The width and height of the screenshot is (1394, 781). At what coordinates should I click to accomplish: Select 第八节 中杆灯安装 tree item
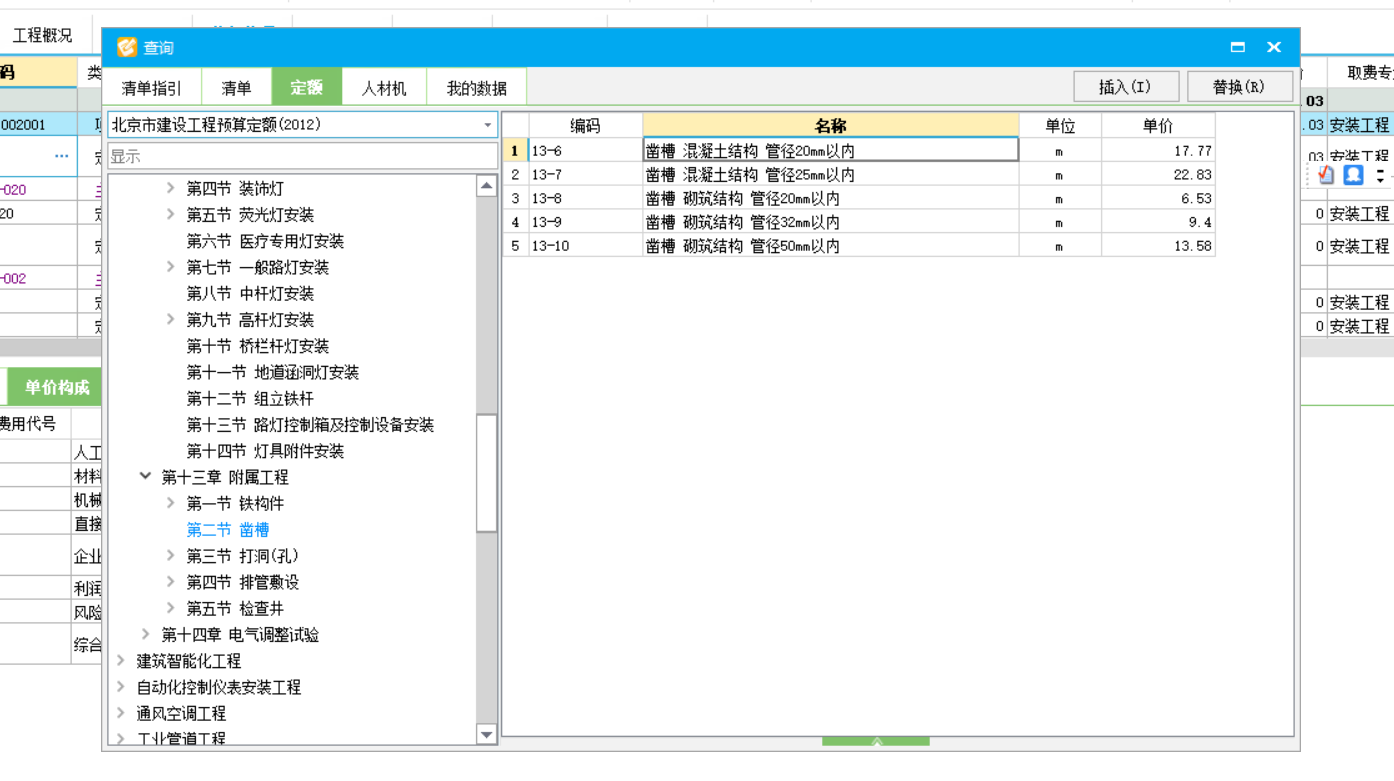coord(250,293)
